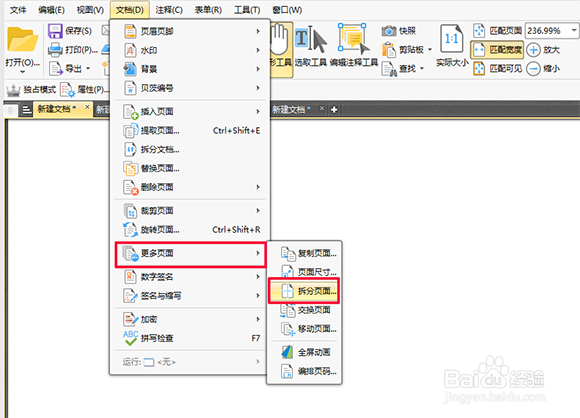Viewport: 580px width, 418px height.
Task: Close the rightmost New Document tab
Action: click(x=322, y=108)
